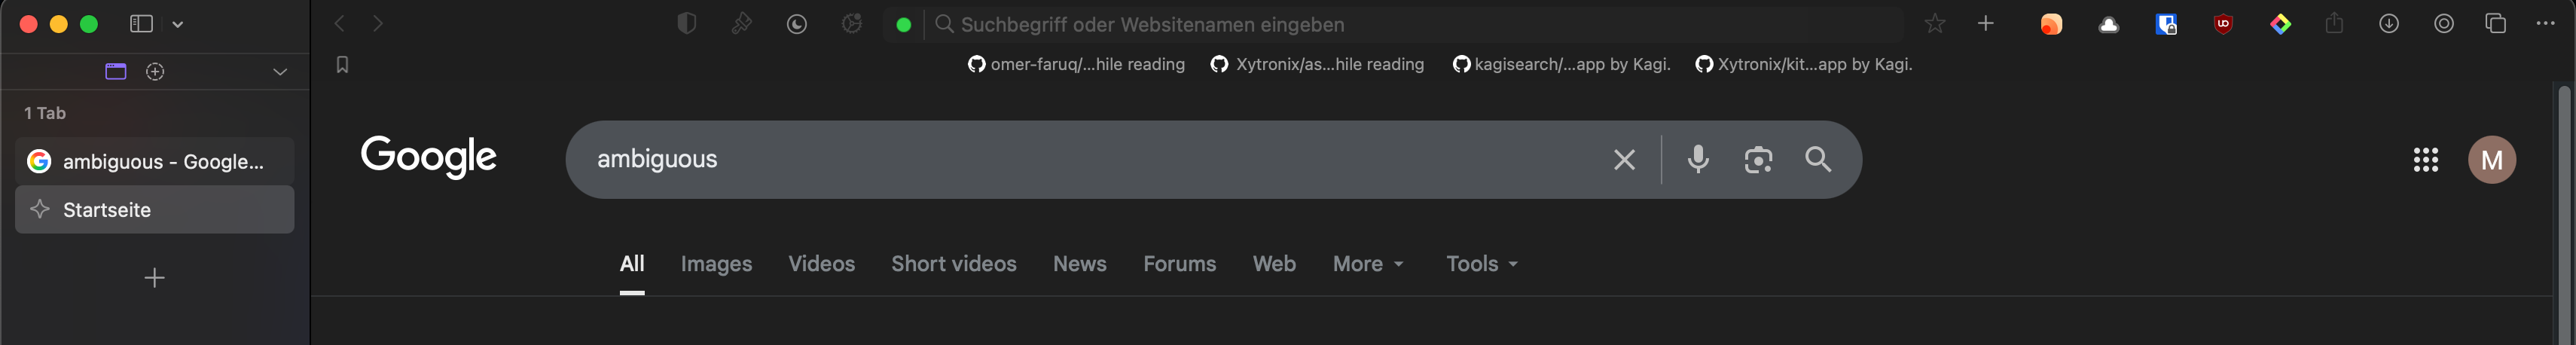Click the bookmark star icon
This screenshot has width=2576, height=345.
(x=1935, y=24)
